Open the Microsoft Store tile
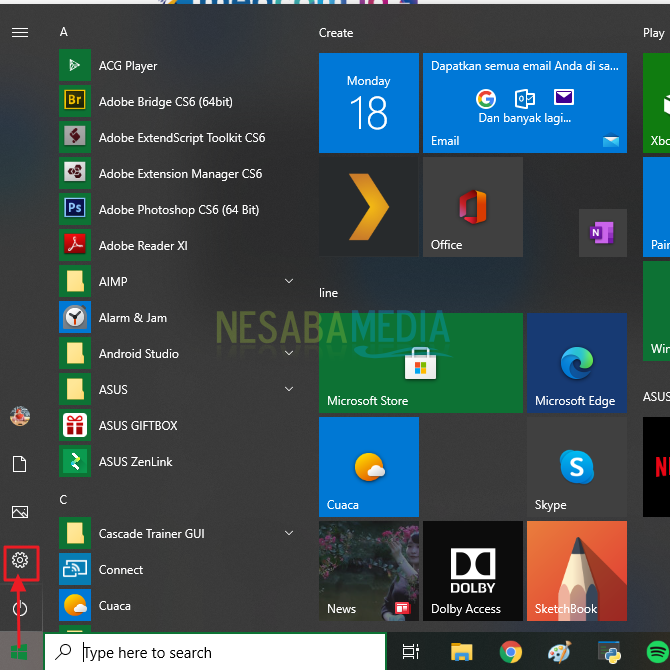The width and height of the screenshot is (670, 670). pos(421,363)
